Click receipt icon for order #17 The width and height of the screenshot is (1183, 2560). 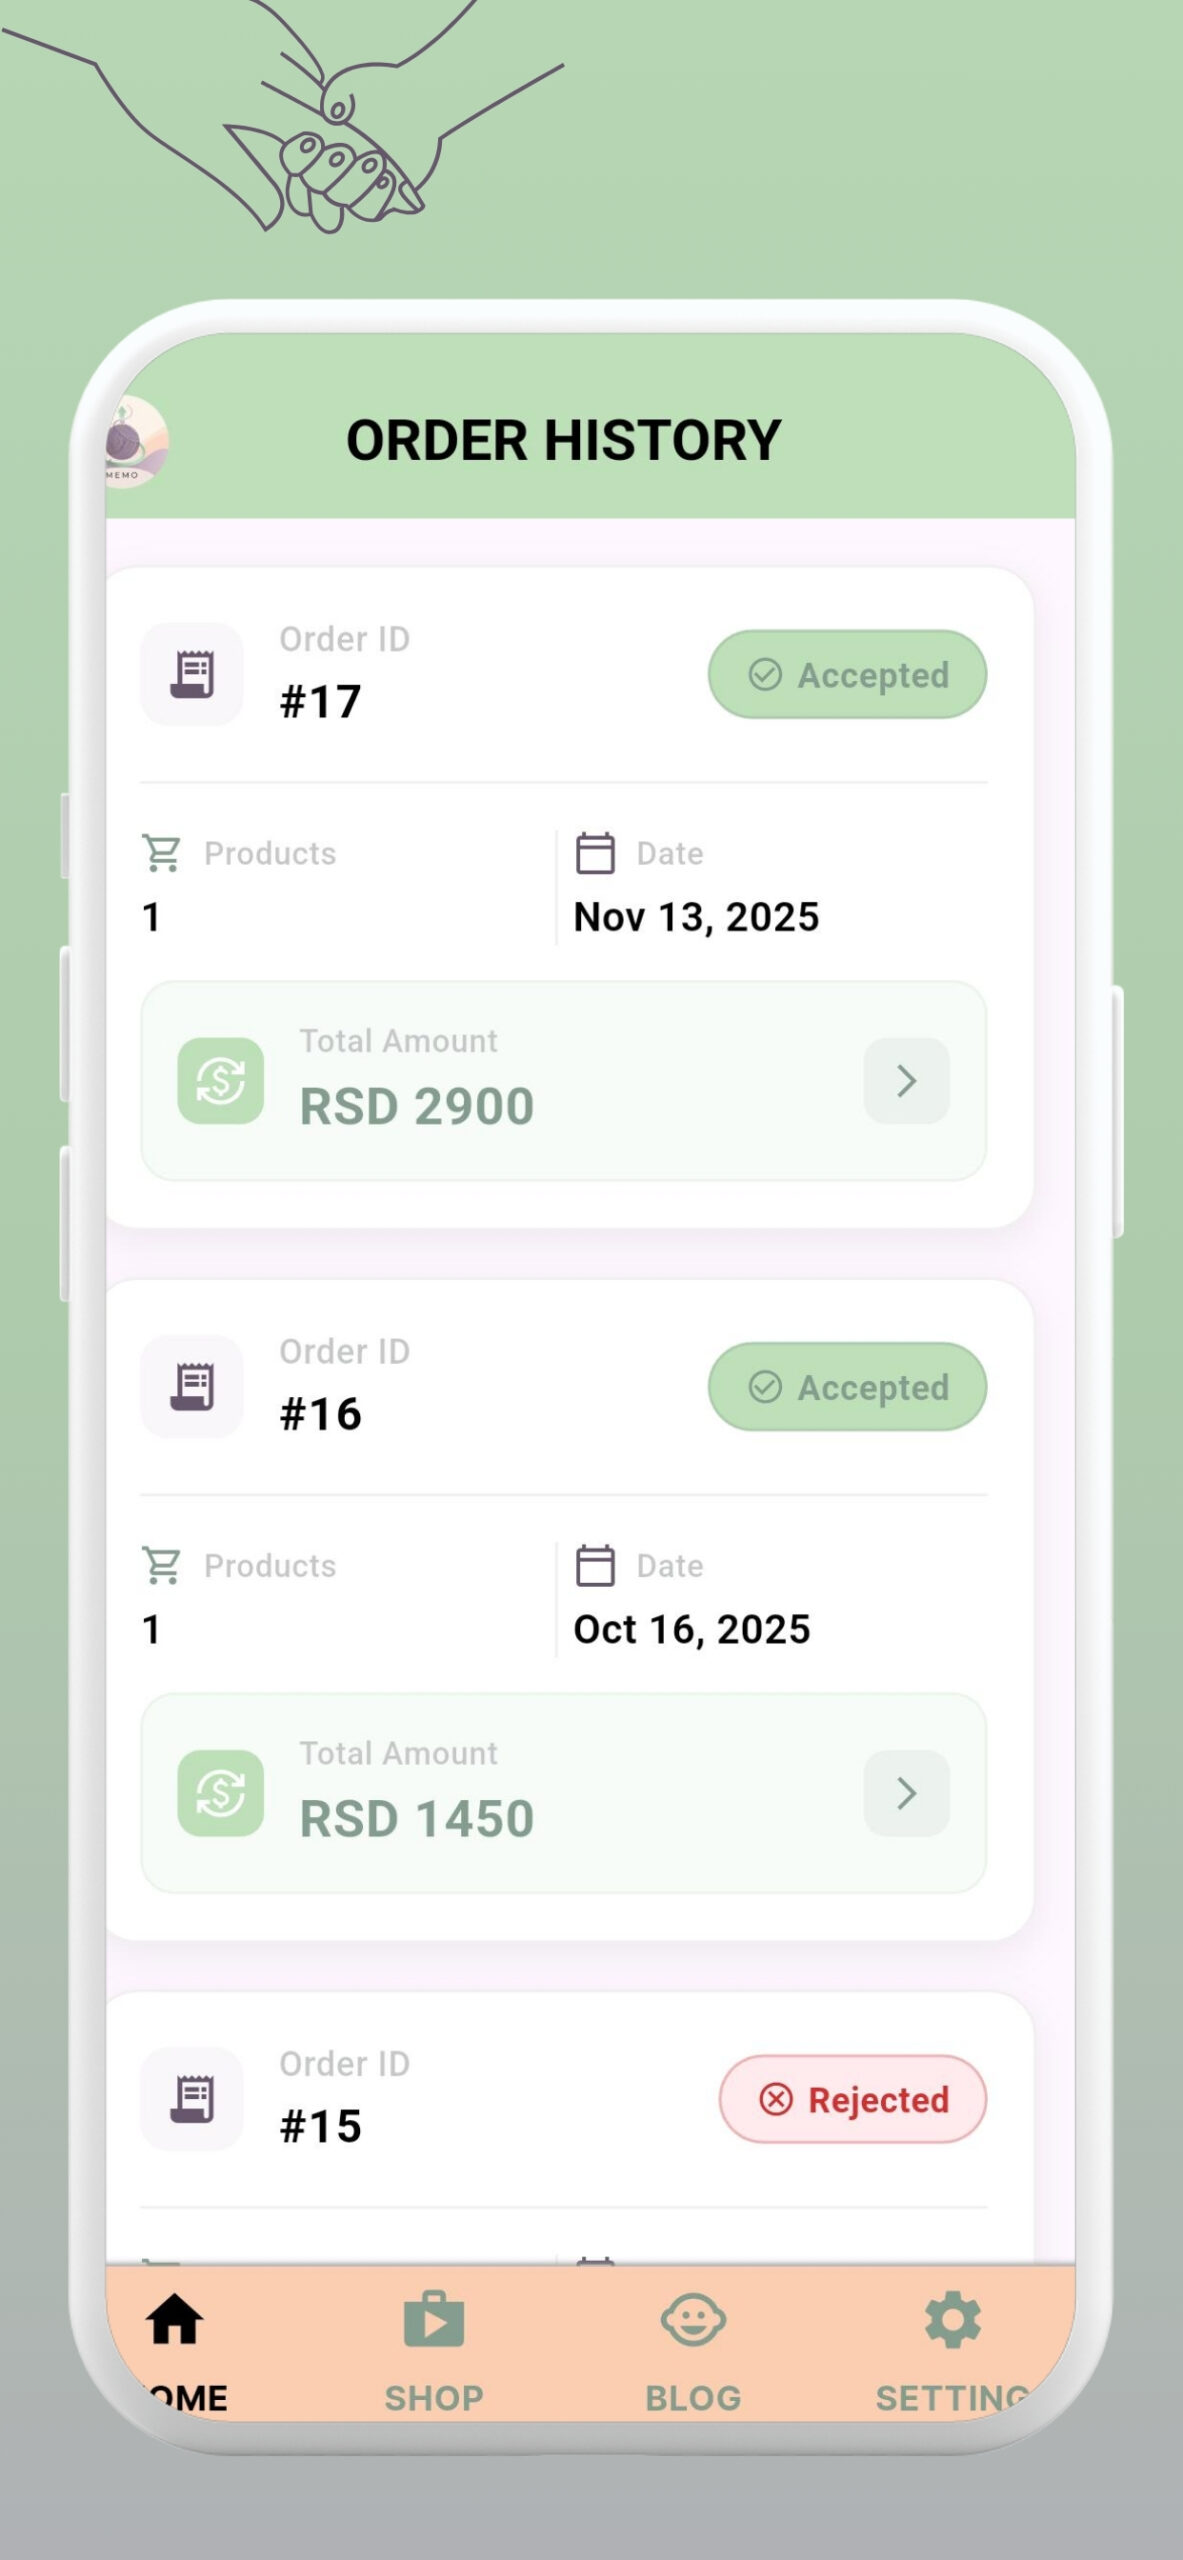point(192,674)
